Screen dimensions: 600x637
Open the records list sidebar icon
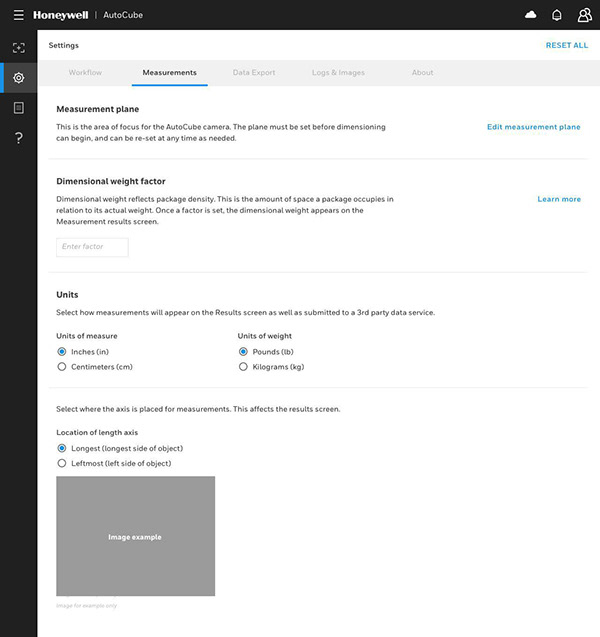click(x=19, y=108)
